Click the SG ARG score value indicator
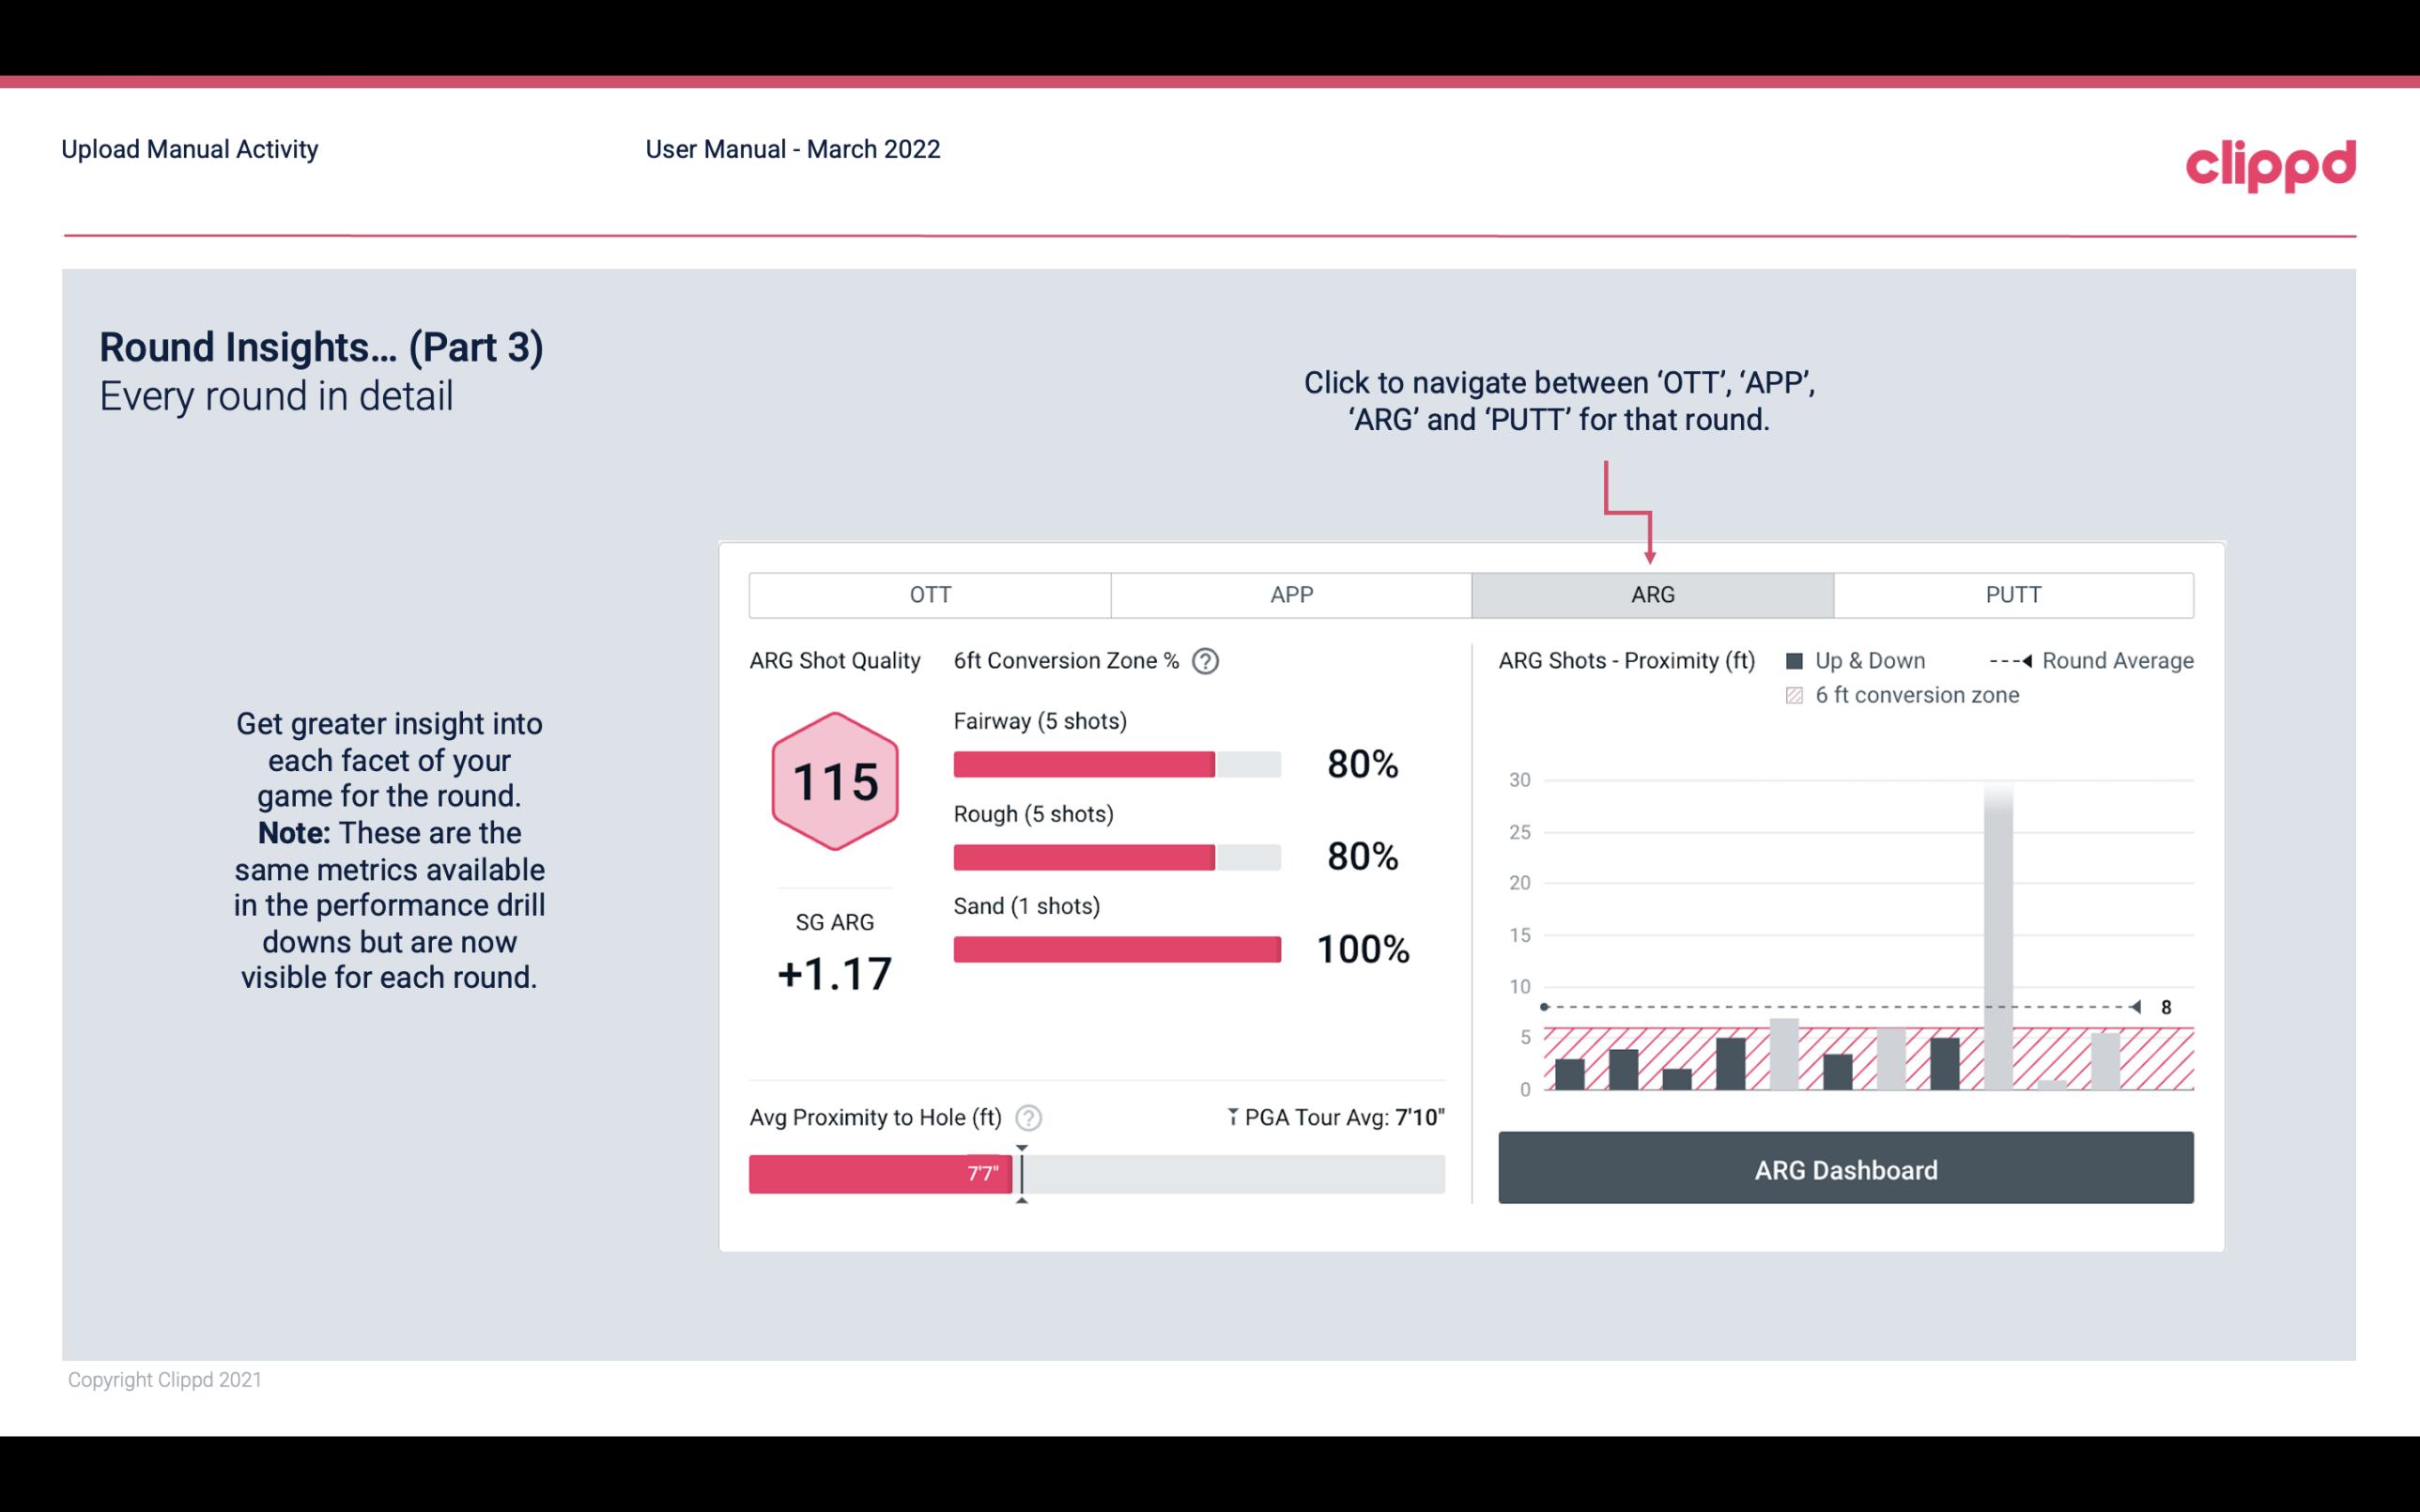2420x1512 pixels. (x=838, y=976)
